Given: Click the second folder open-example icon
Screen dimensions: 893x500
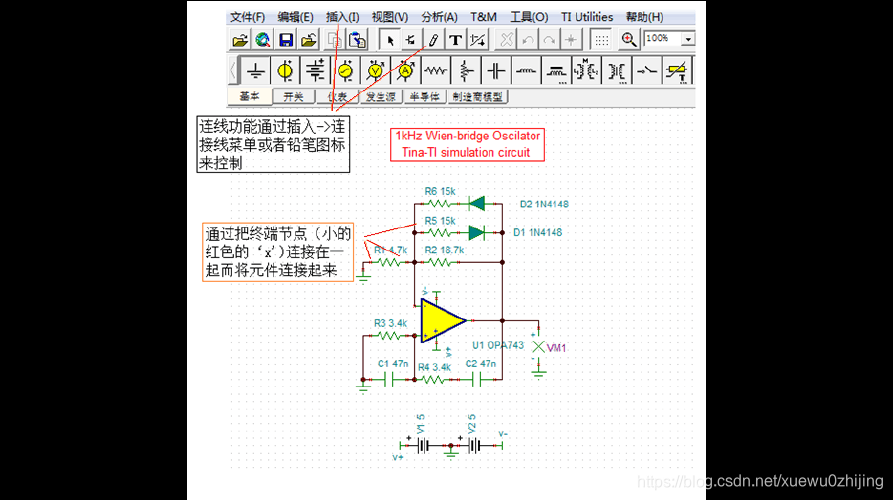Looking at the screenshot, I should click(x=309, y=40).
